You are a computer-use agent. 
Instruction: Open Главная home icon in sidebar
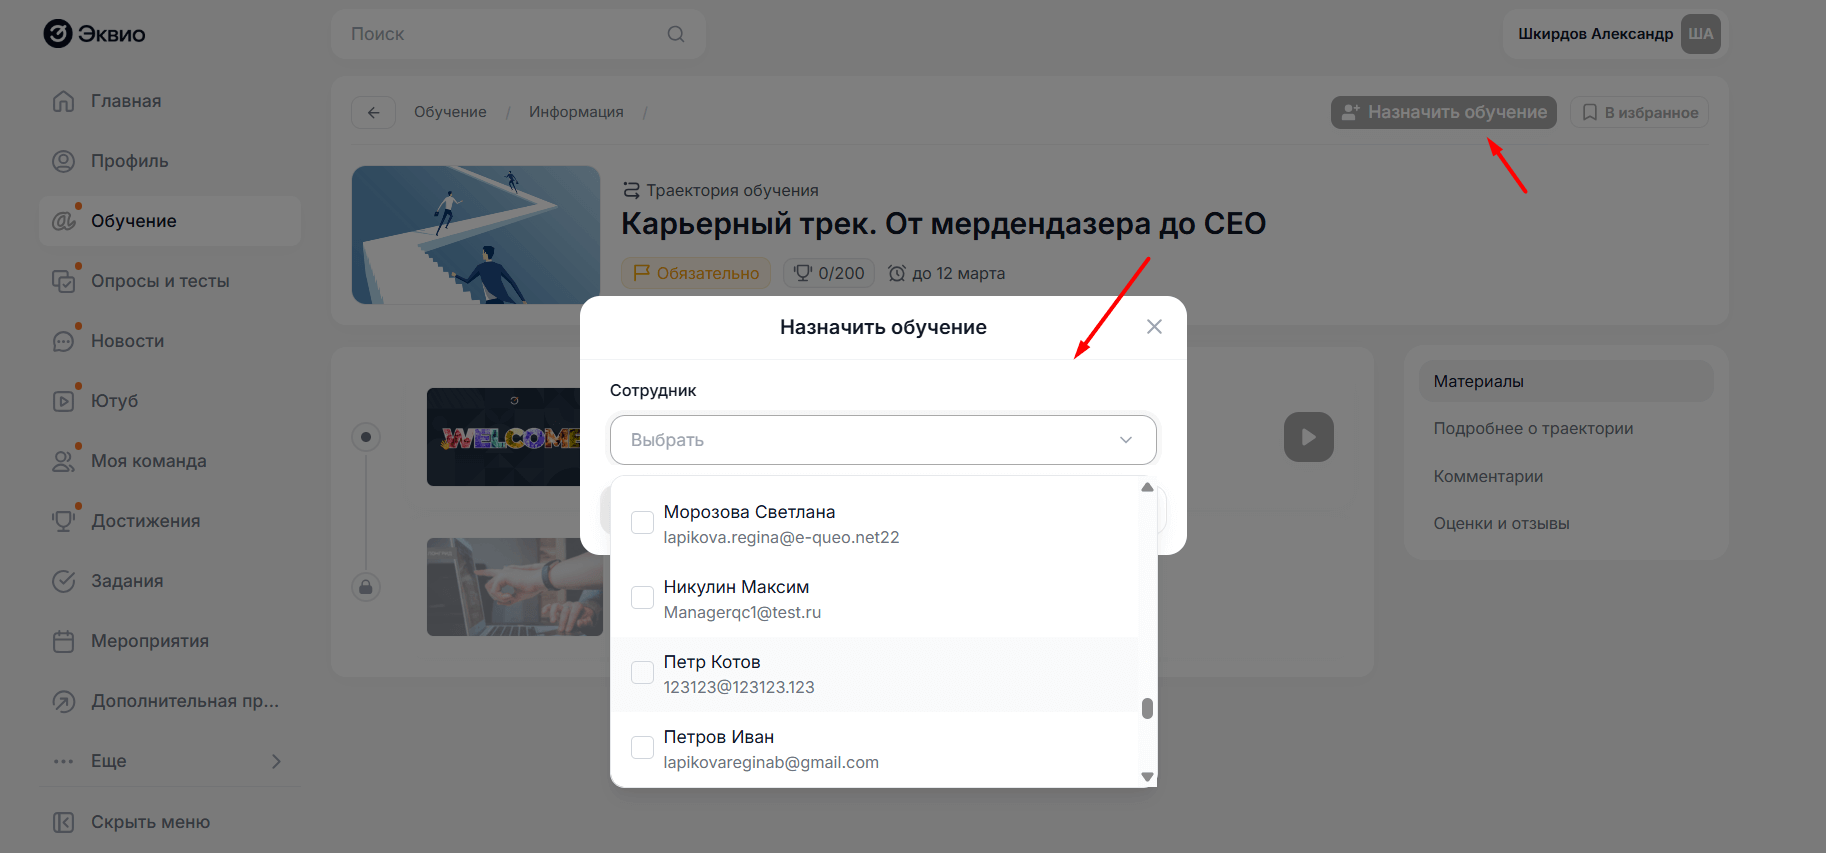point(63,101)
